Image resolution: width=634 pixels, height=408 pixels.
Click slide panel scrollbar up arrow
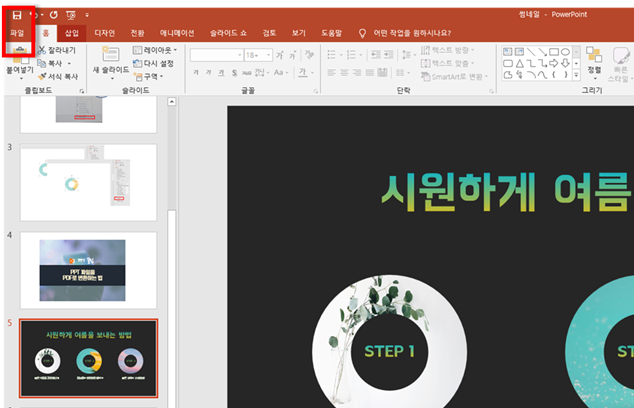click(x=172, y=102)
